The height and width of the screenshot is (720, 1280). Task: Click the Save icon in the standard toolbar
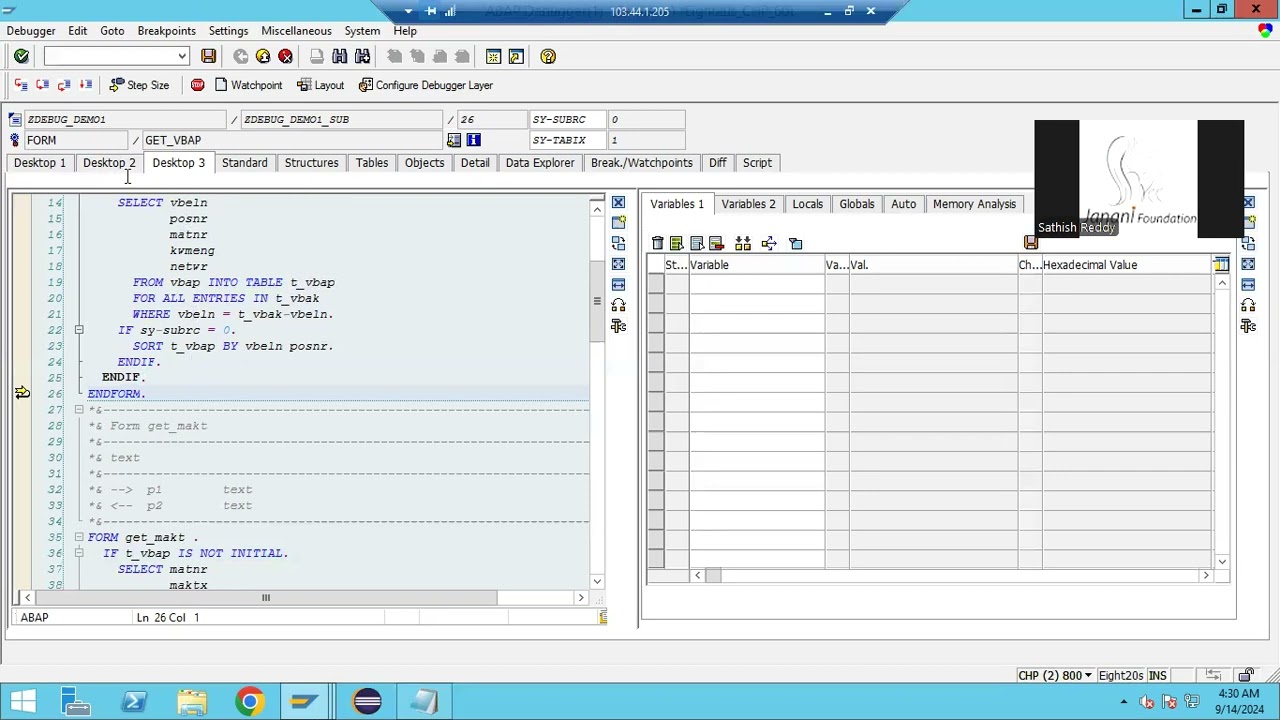[x=208, y=56]
